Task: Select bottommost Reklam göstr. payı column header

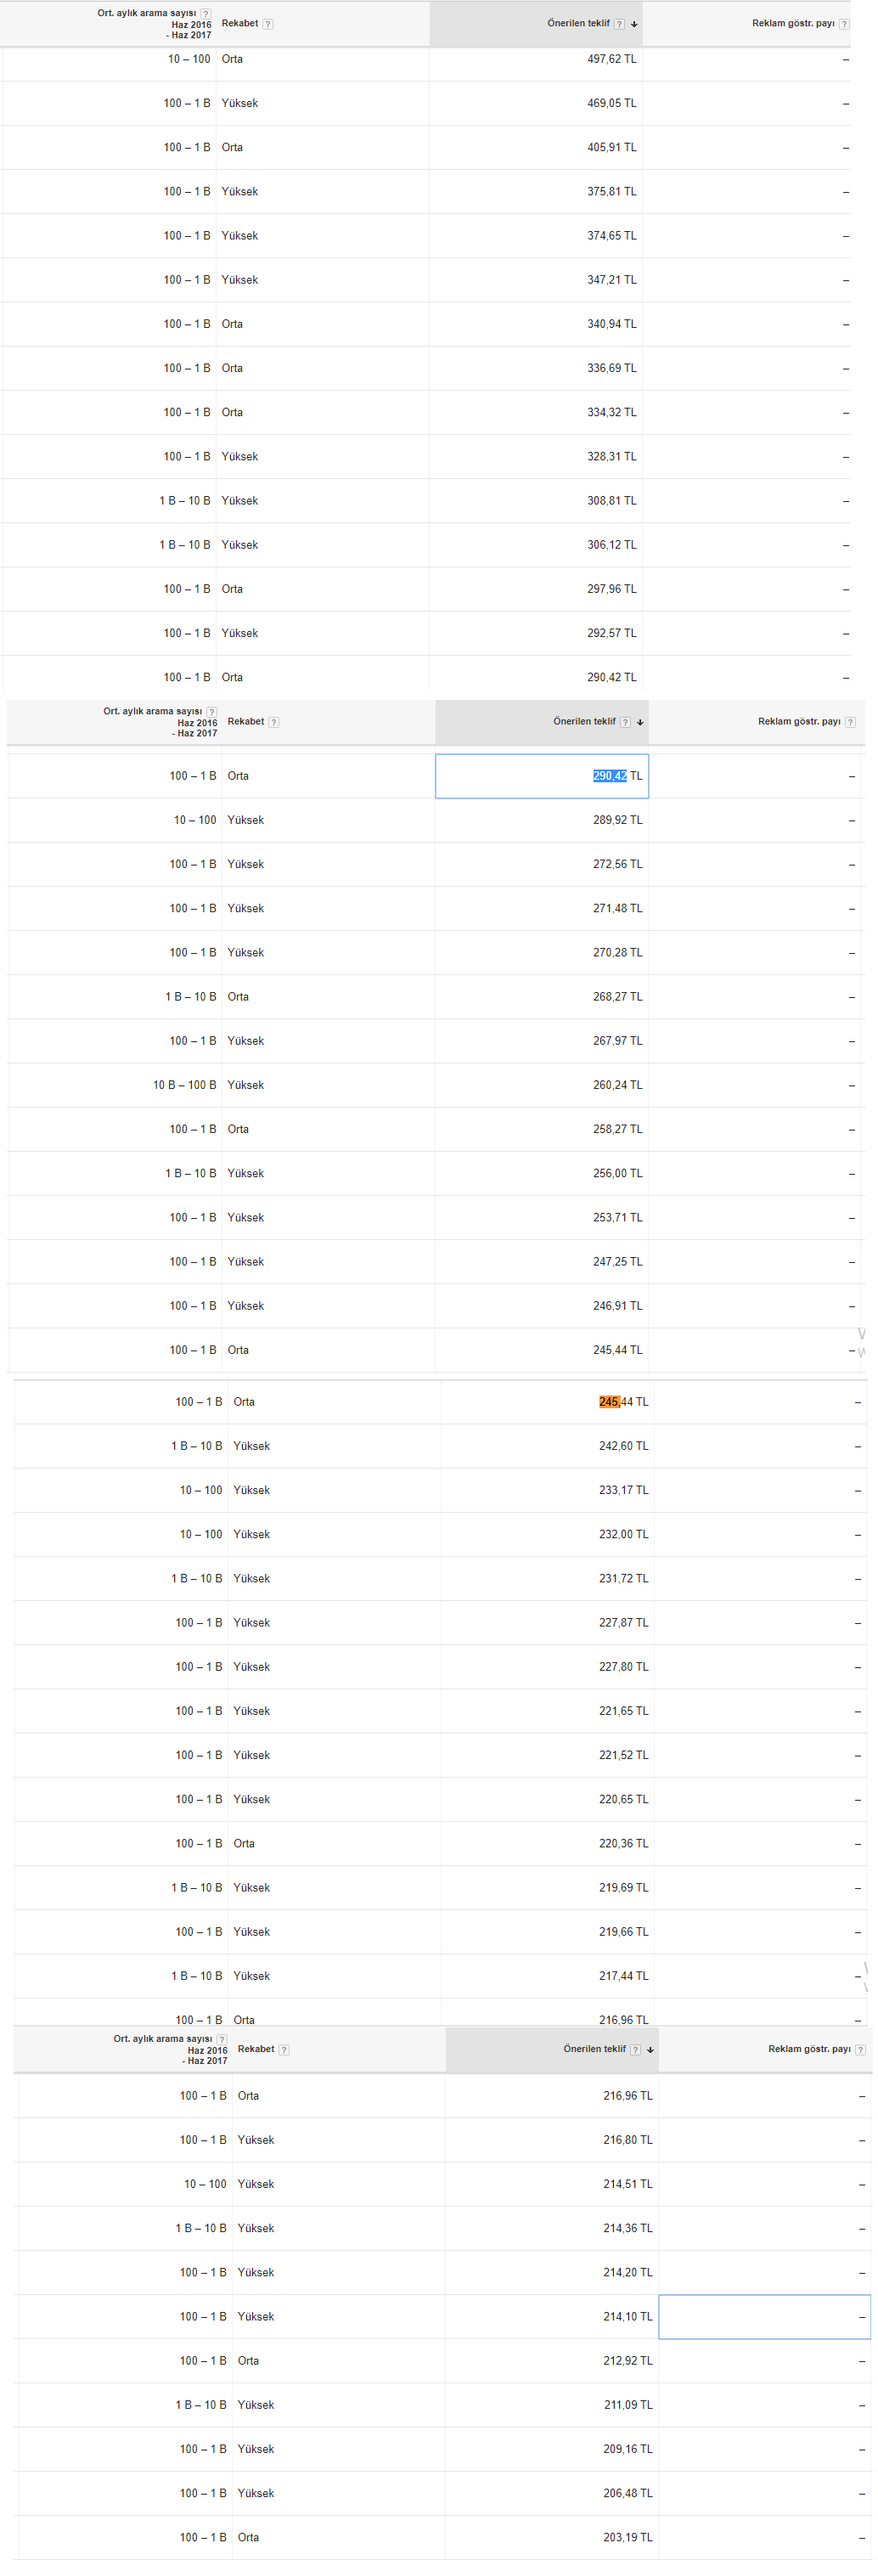Action: click(809, 2049)
